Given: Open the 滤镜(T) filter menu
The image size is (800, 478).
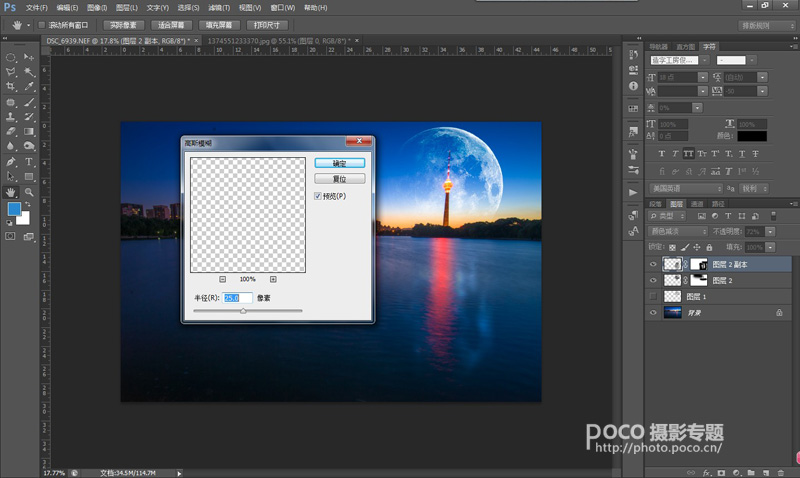Looking at the screenshot, I should (x=219, y=8).
